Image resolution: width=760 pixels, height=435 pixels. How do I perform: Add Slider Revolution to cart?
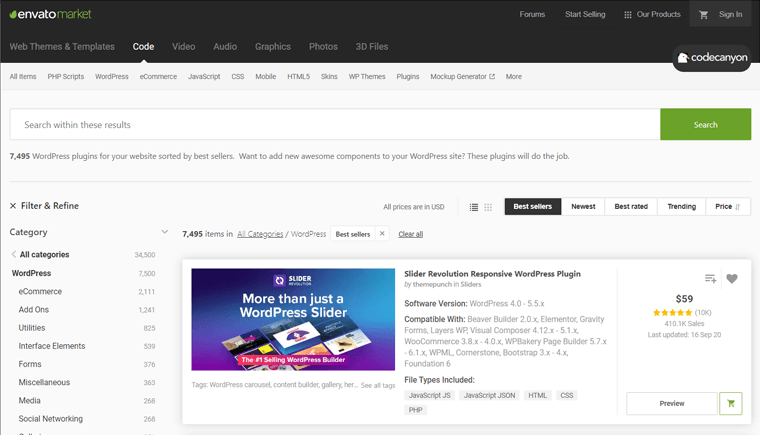(x=730, y=403)
